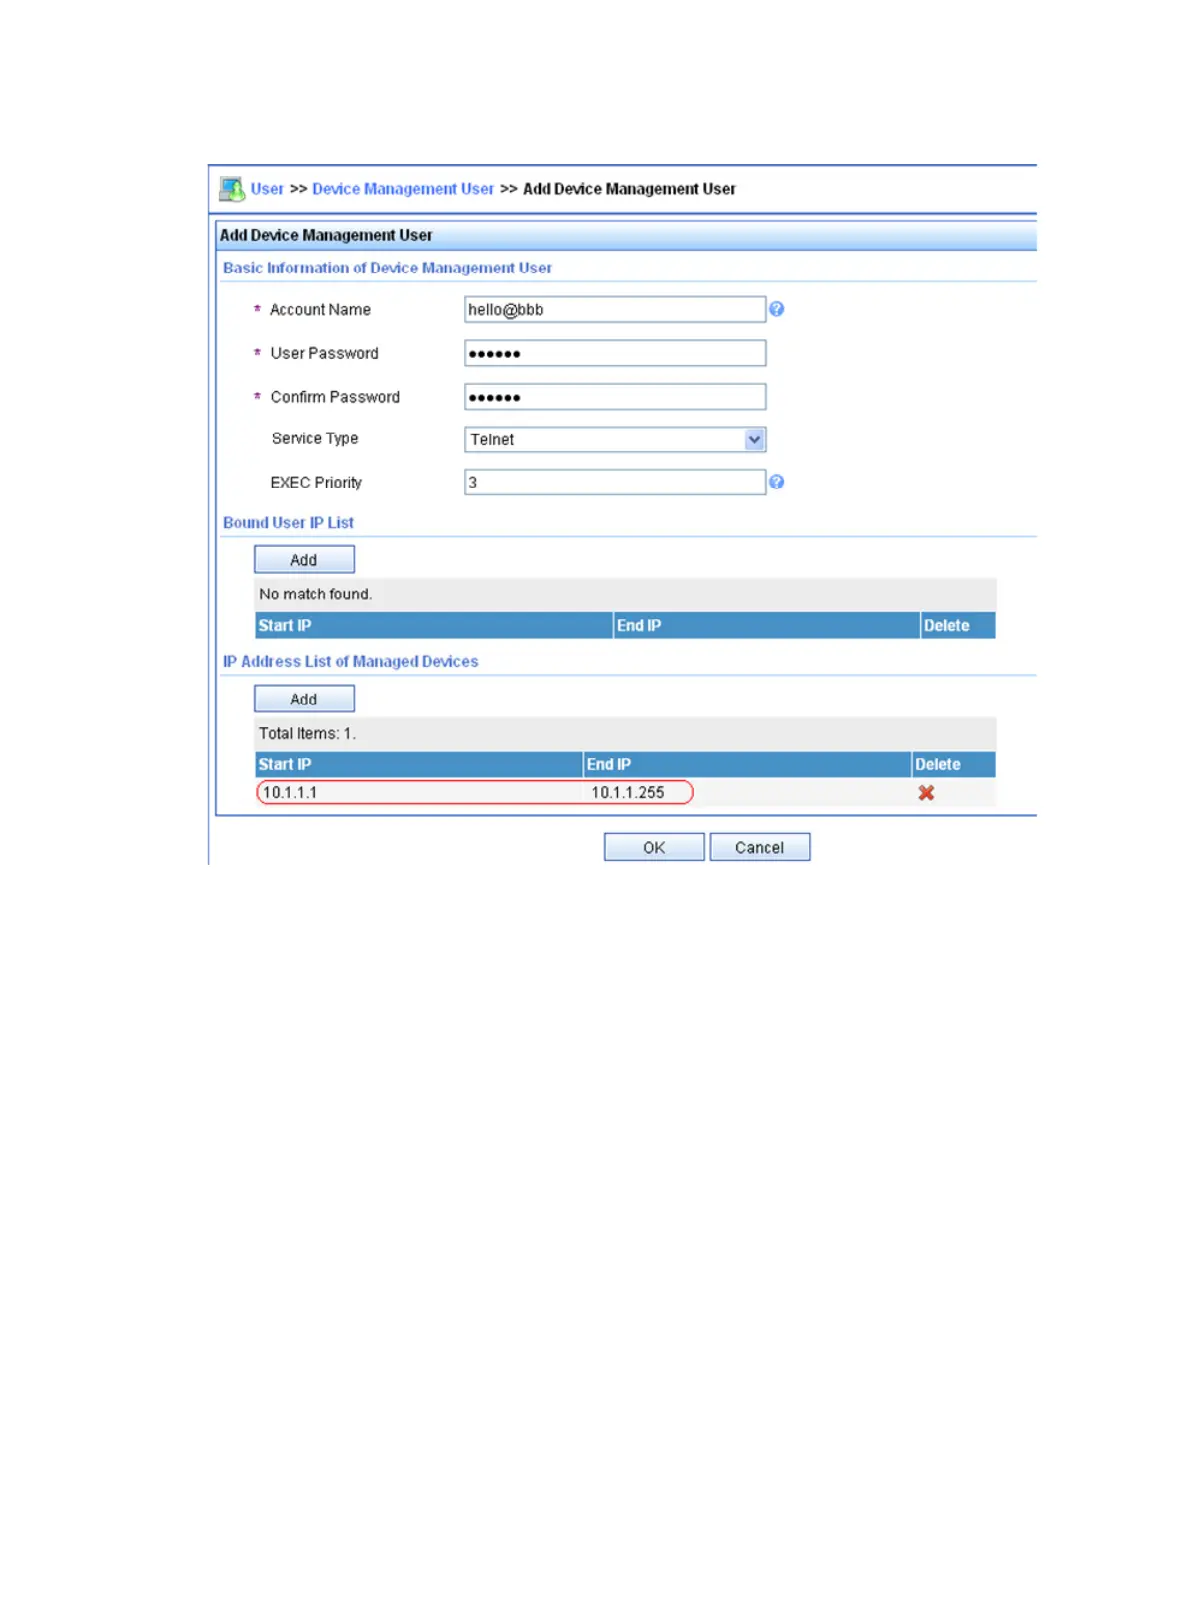Click End IP header in Bound User list
Image resolution: width=1190 pixels, height=1616 pixels.
[x=766, y=625]
